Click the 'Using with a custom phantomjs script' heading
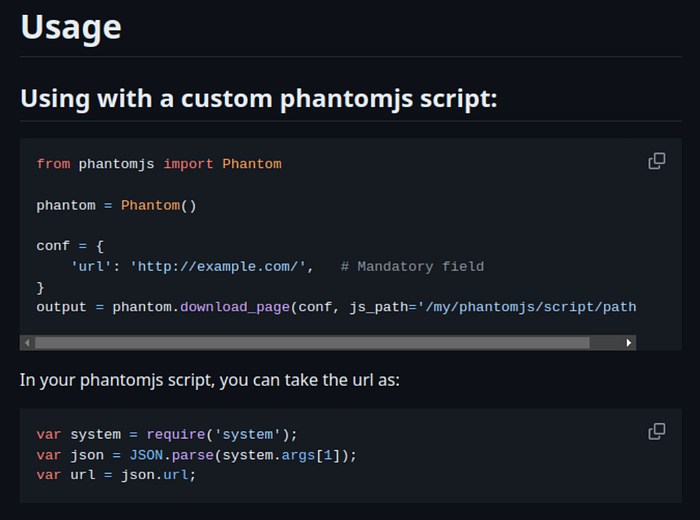This screenshot has height=520, width=700. click(x=258, y=98)
